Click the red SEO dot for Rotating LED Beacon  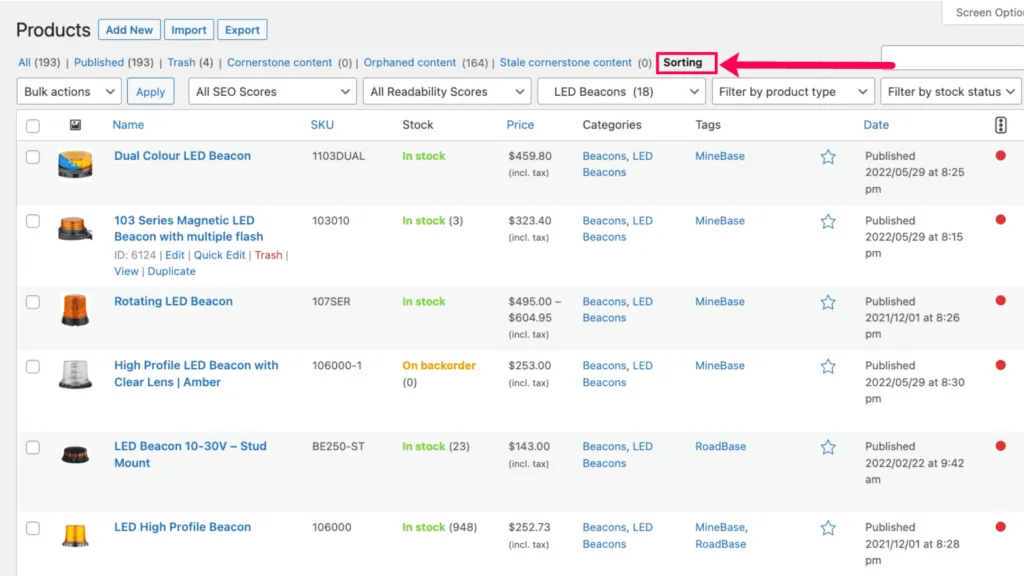click(1000, 300)
